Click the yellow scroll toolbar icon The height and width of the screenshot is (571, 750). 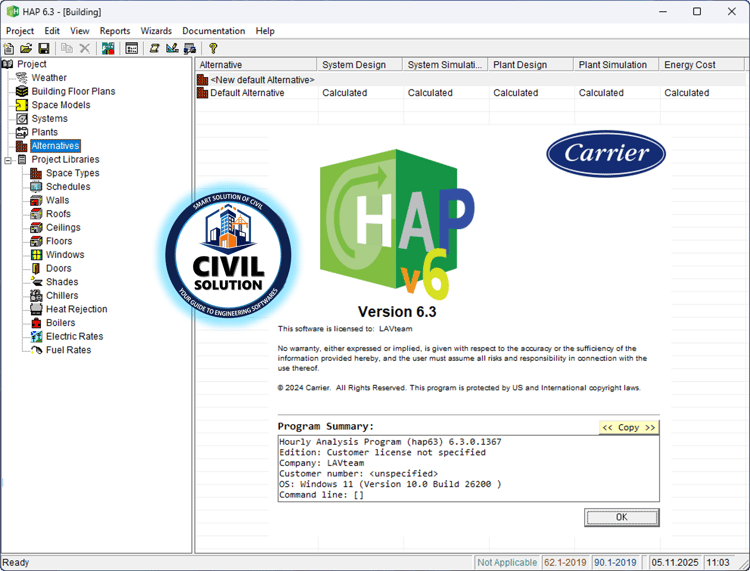[154, 48]
